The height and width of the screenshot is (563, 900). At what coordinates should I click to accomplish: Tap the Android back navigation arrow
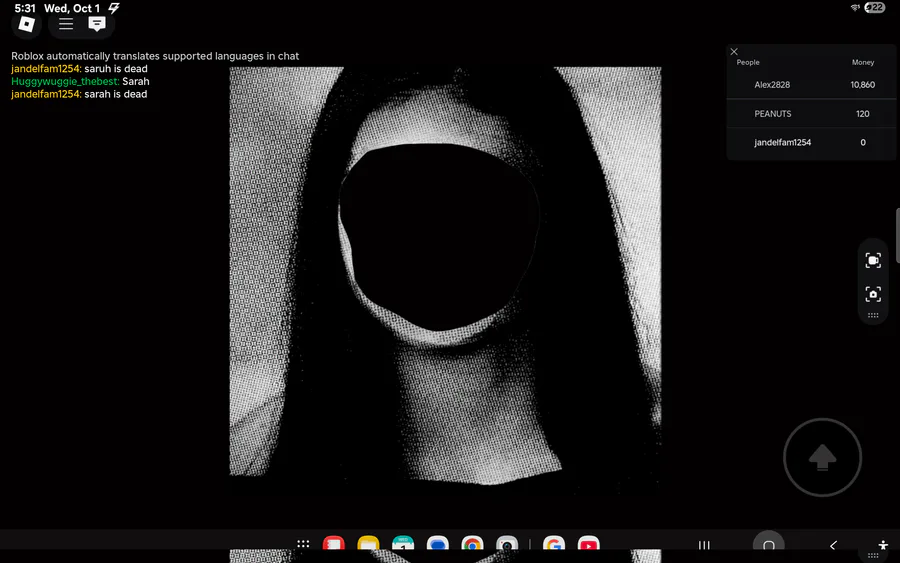pyautogui.click(x=833, y=545)
